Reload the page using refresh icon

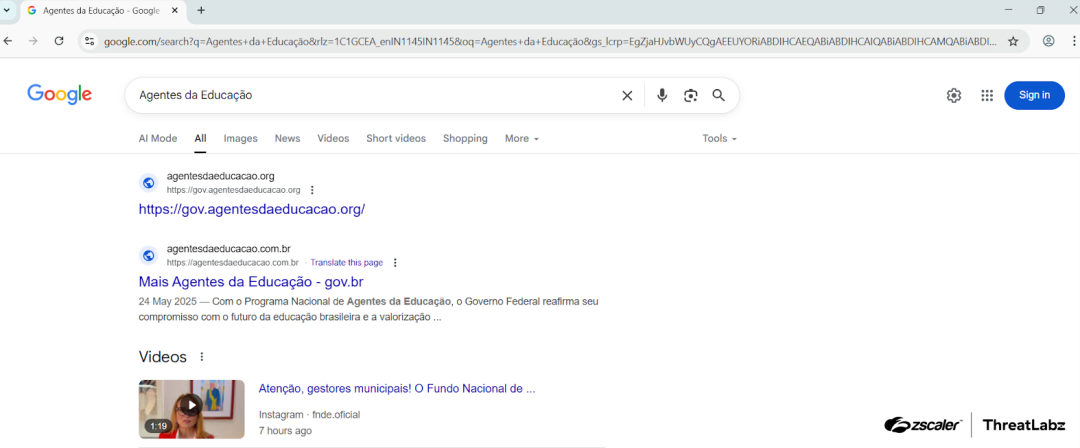tap(59, 41)
